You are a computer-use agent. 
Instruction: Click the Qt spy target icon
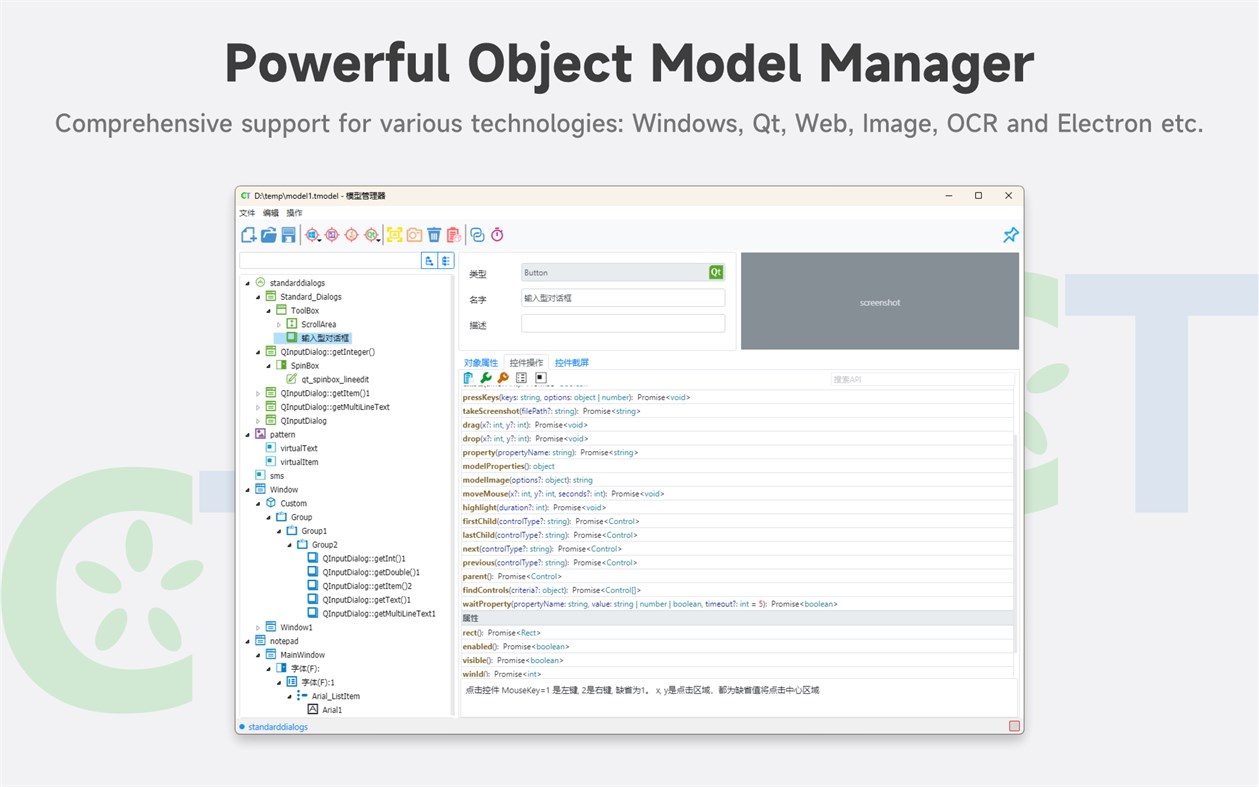coord(371,235)
